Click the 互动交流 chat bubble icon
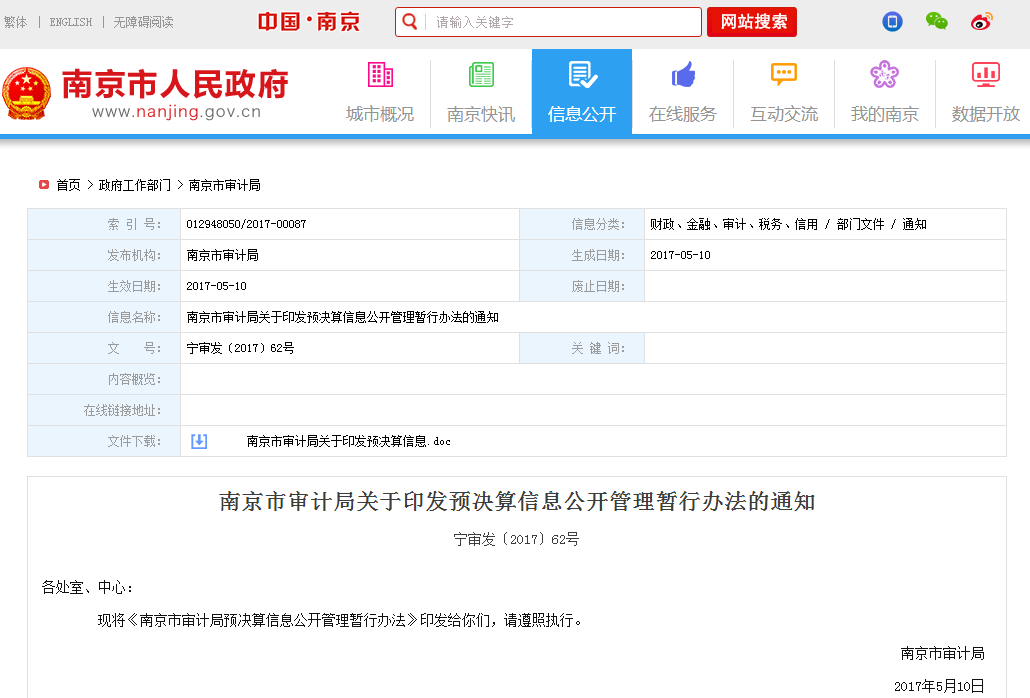The image size is (1030, 698). coord(784,75)
